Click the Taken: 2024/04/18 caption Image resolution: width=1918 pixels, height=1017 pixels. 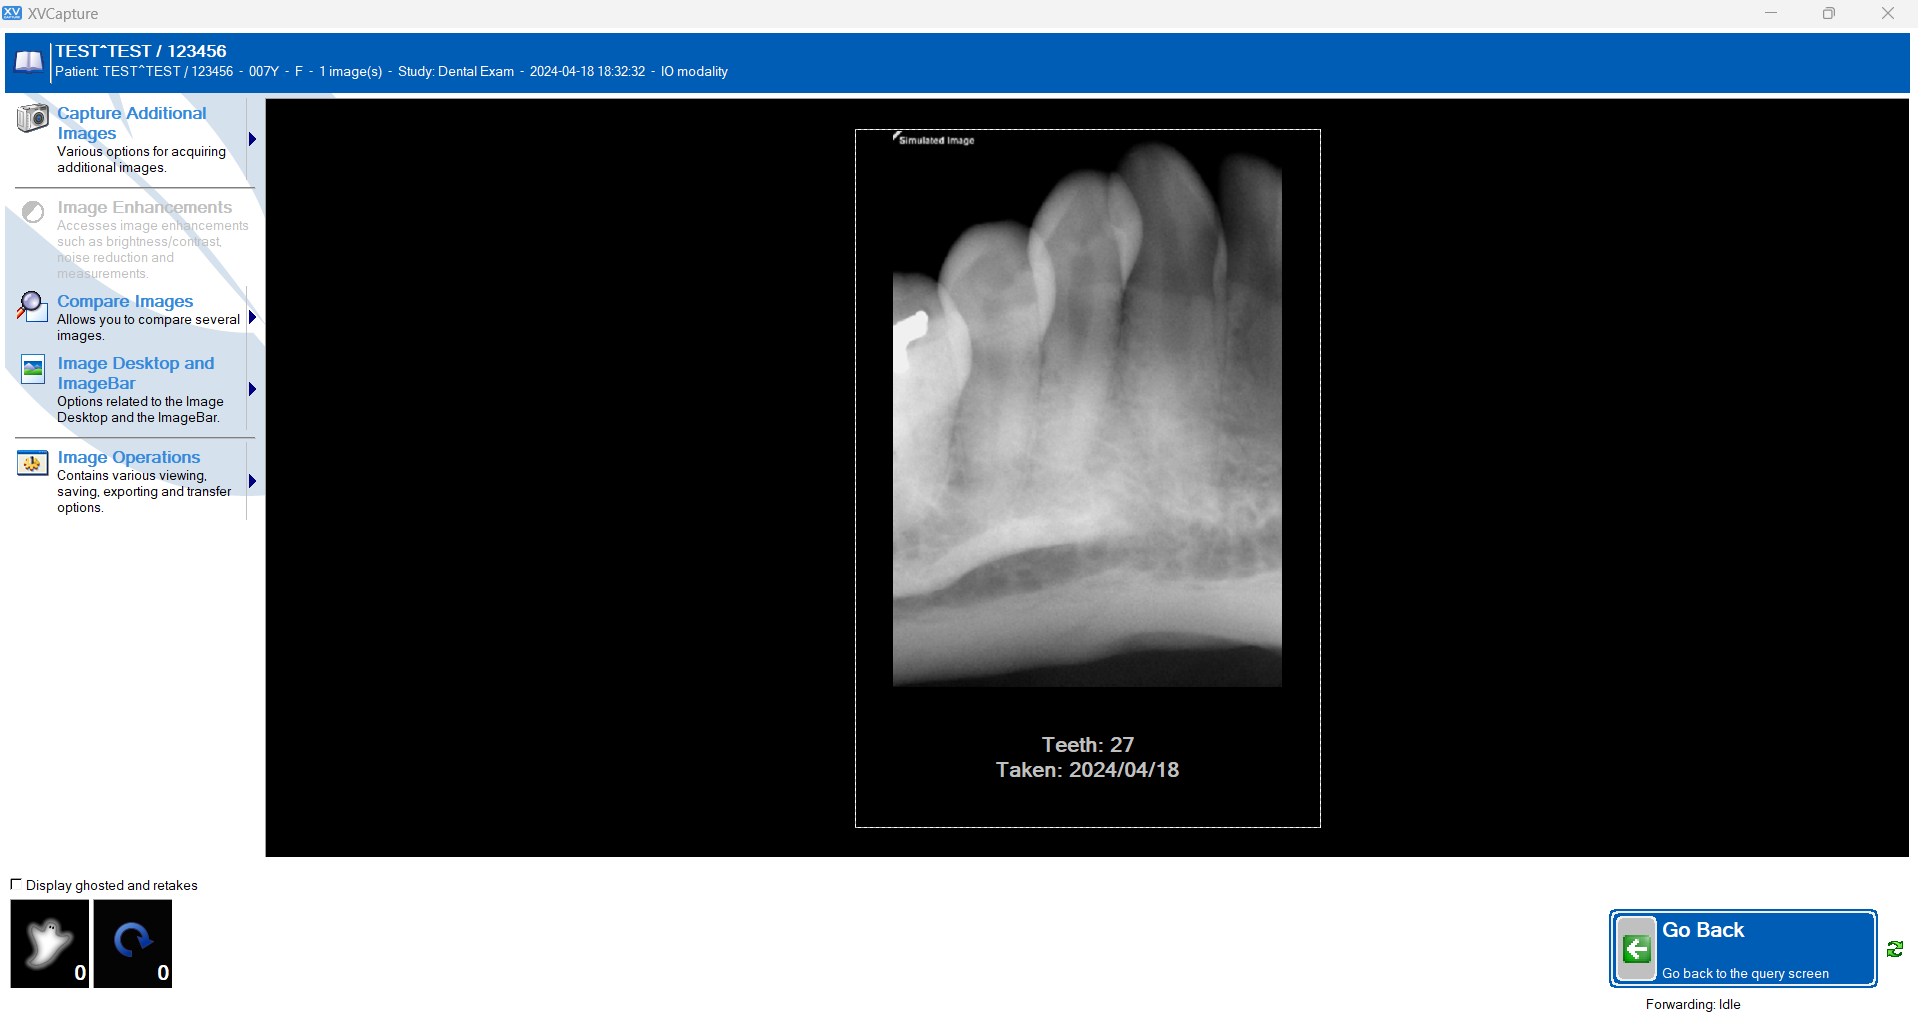pos(1087,770)
